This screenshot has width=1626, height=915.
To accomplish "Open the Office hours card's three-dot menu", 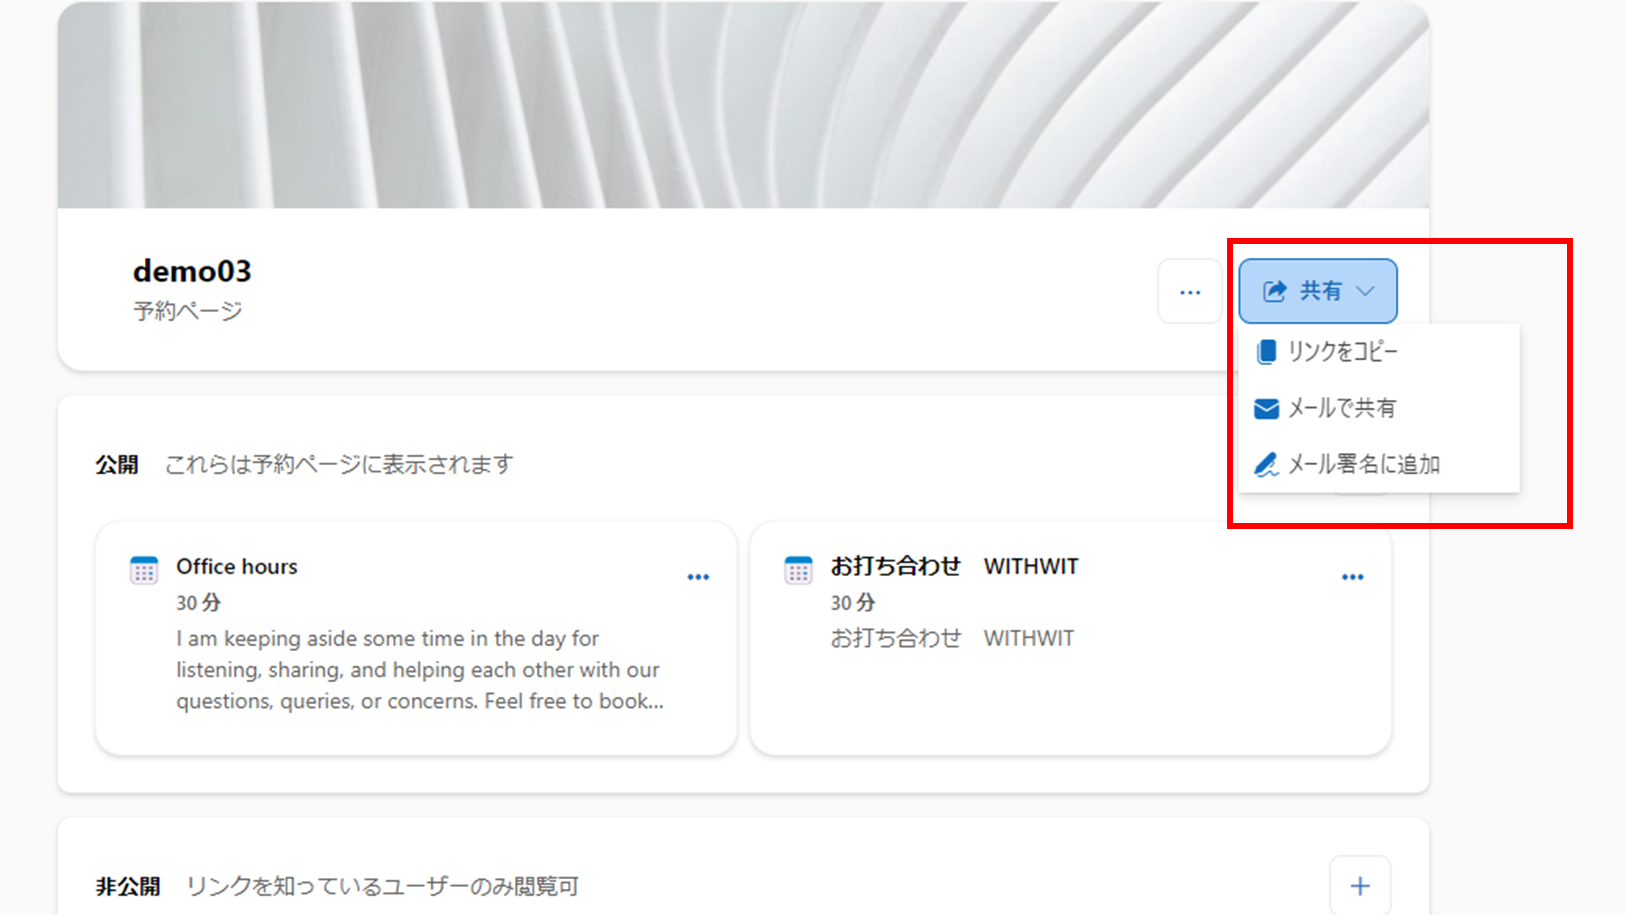I will (x=698, y=577).
